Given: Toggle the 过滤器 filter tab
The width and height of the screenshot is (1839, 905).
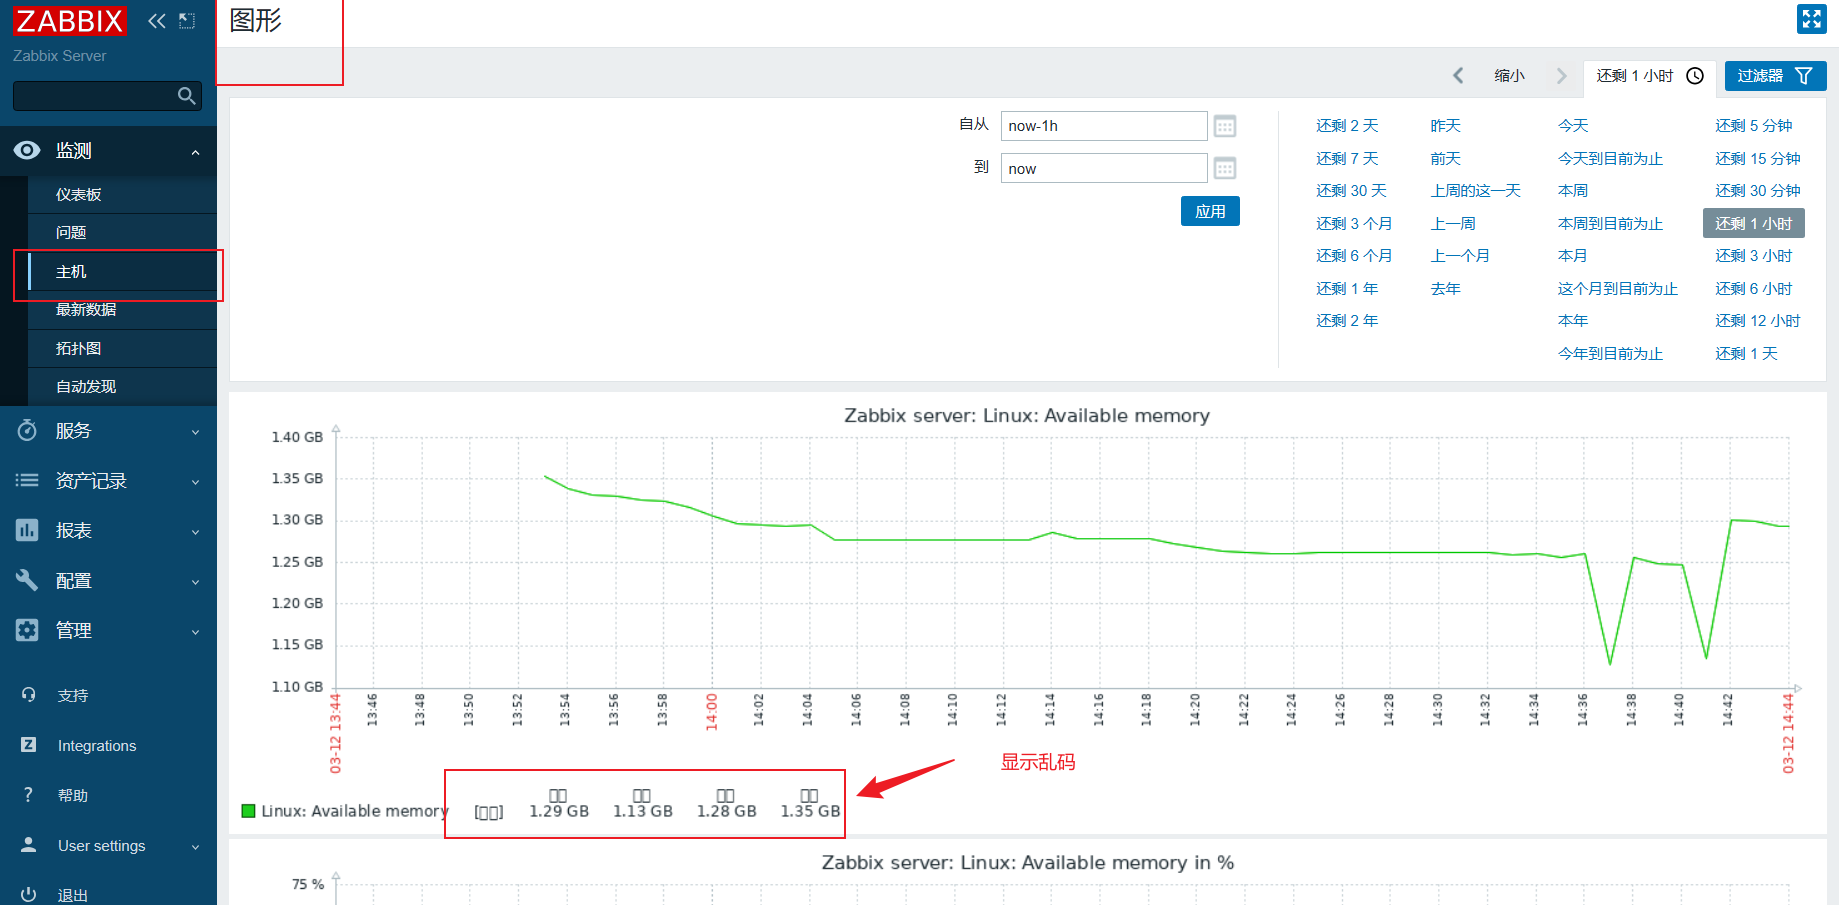Looking at the screenshot, I should pyautogui.click(x=1775, y=76).
